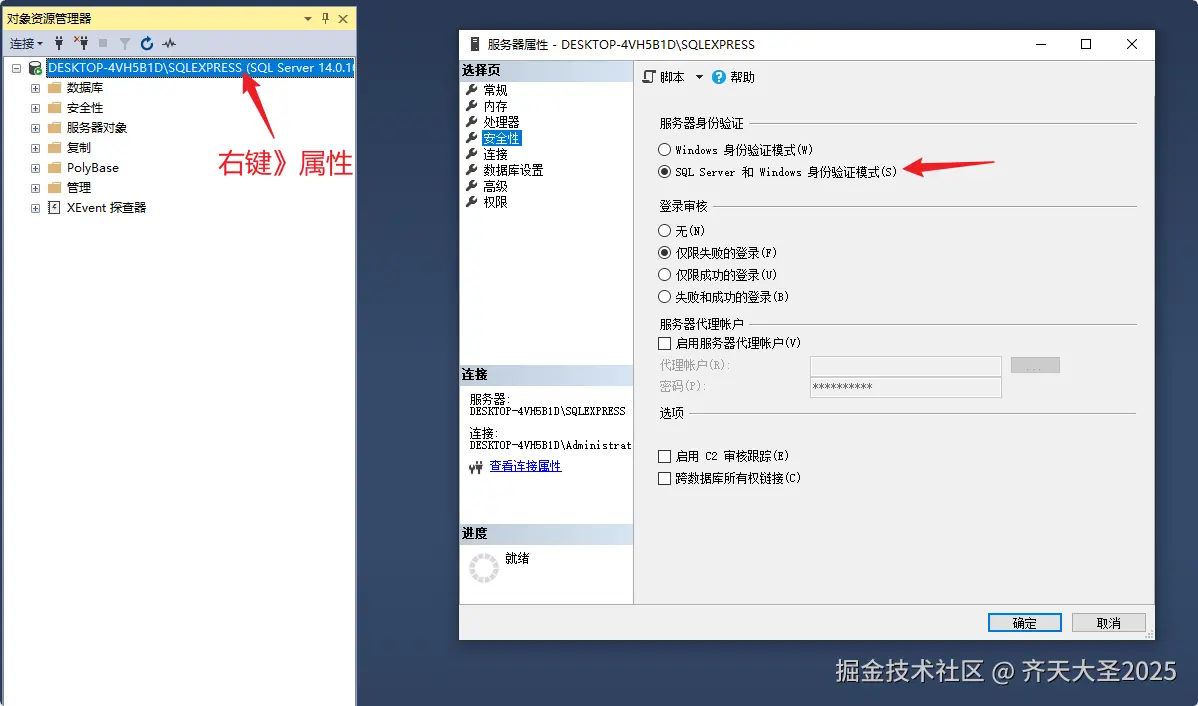Refresh the Object Explorer tree
This screenshot has width=1198, height=706.
pos(147,44)
